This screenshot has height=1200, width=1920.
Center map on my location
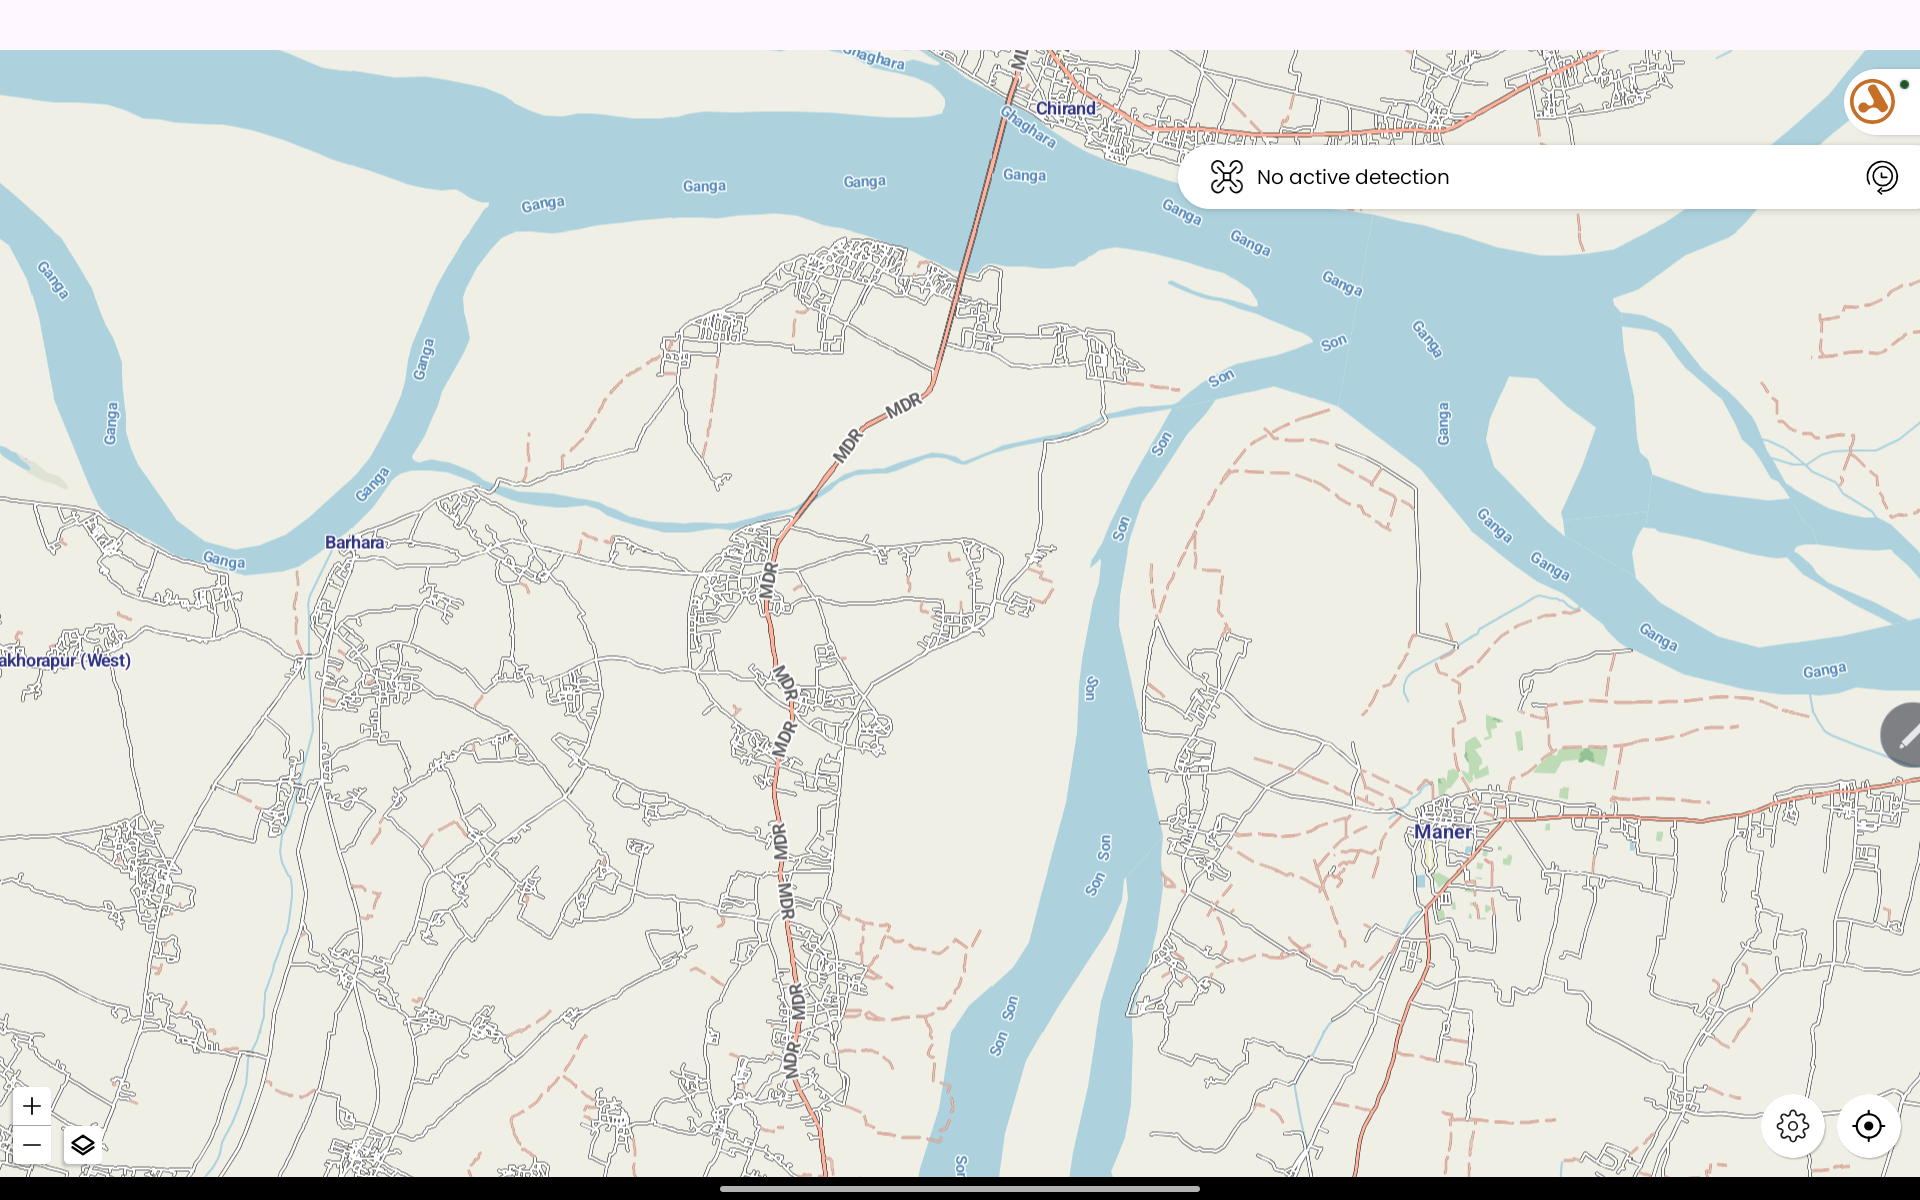[1868, 1126]
